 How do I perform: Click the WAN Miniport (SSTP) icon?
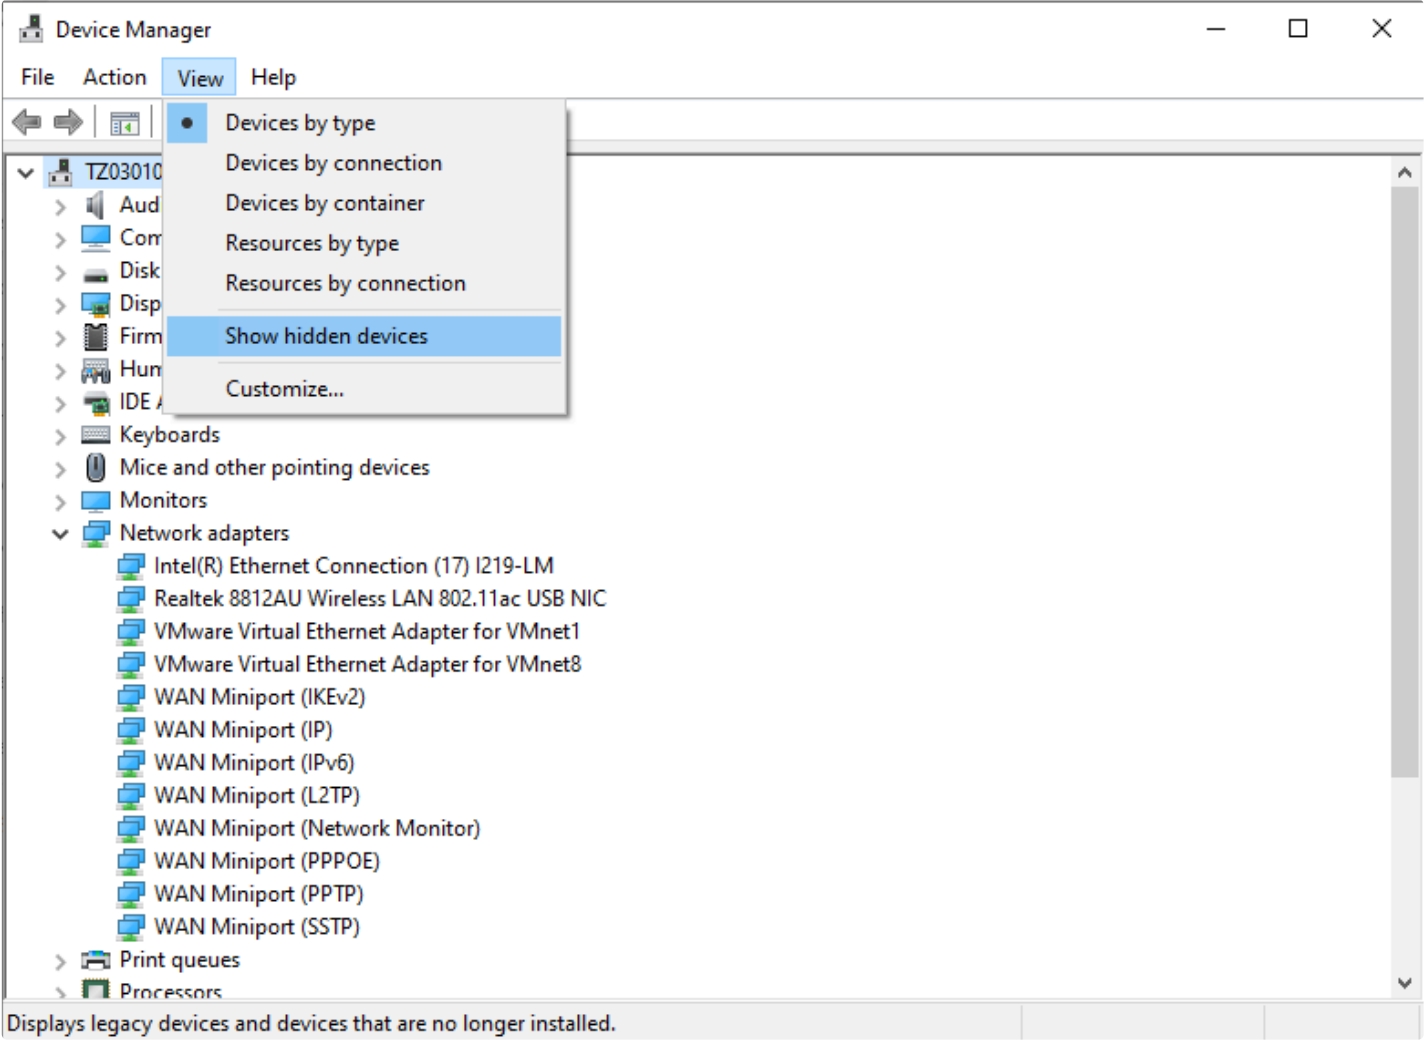[131, 927]
